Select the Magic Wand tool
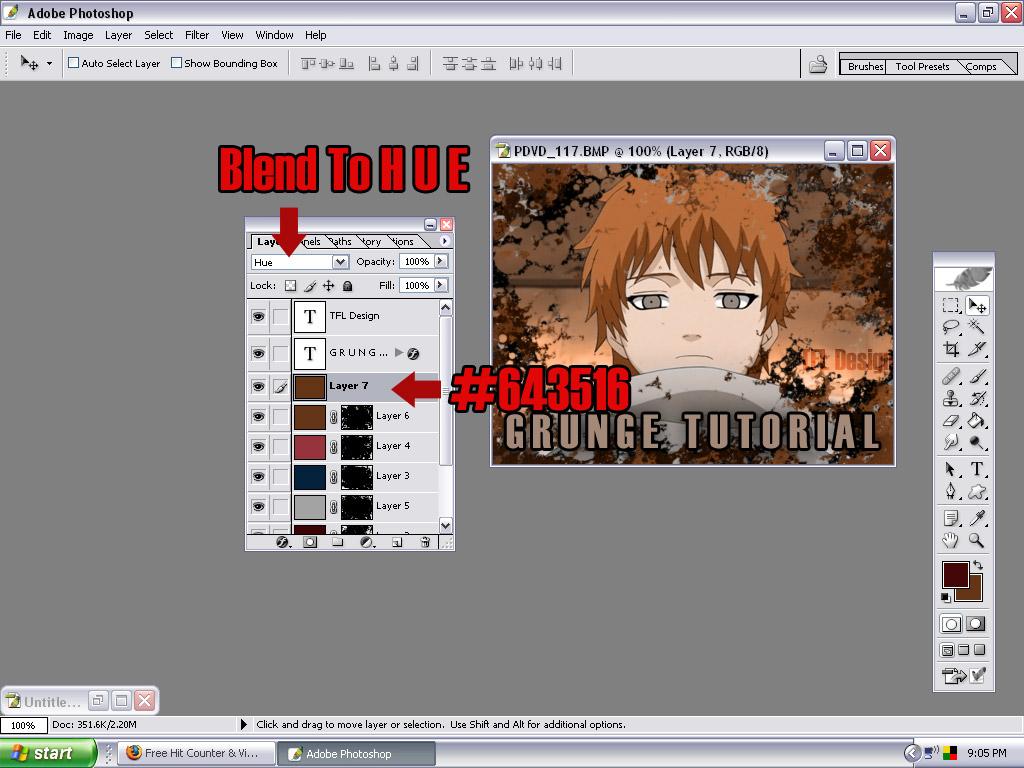Image resolution: width=1024 pixels, height=768 pixels. coord(977,327)
